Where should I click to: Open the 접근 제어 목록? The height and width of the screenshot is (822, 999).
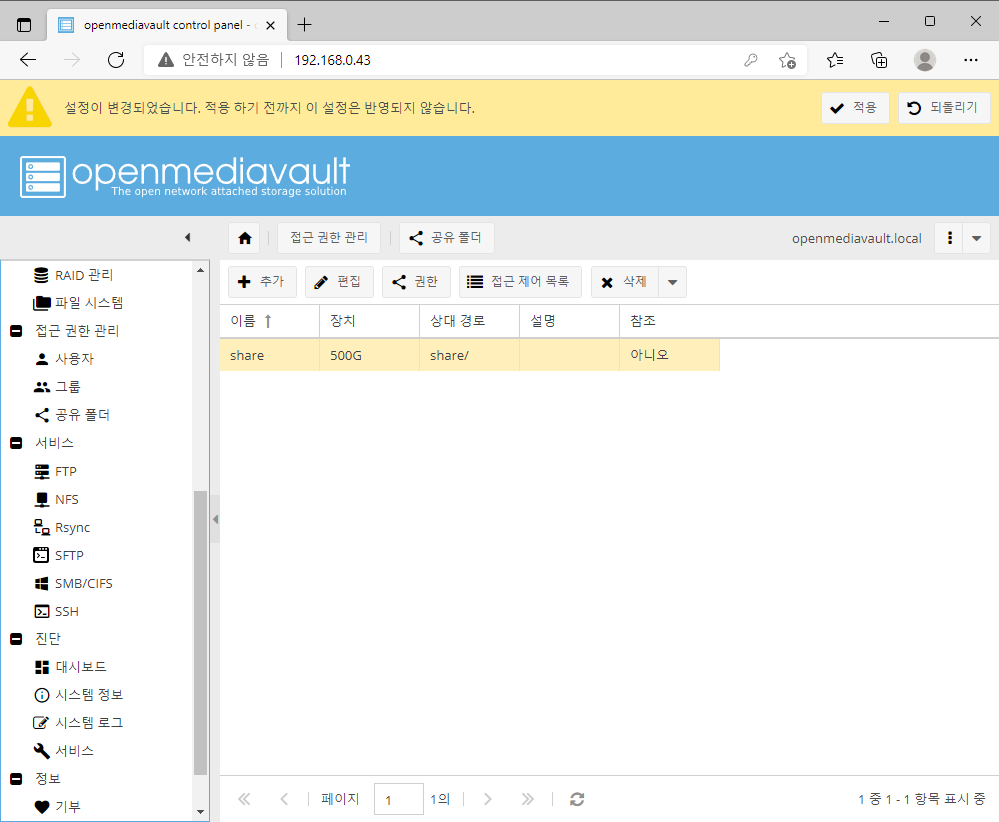point(520,282)
